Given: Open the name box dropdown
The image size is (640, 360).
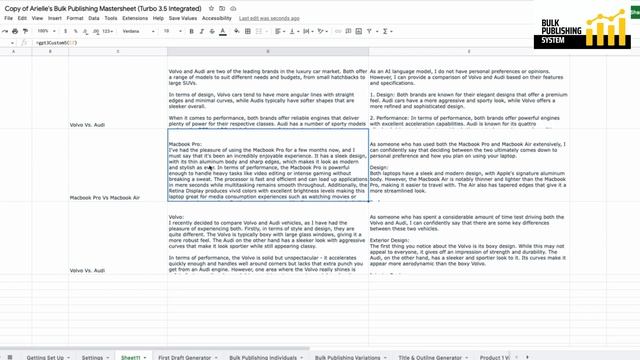Looking at the screenshot, I should click(12, 42).
